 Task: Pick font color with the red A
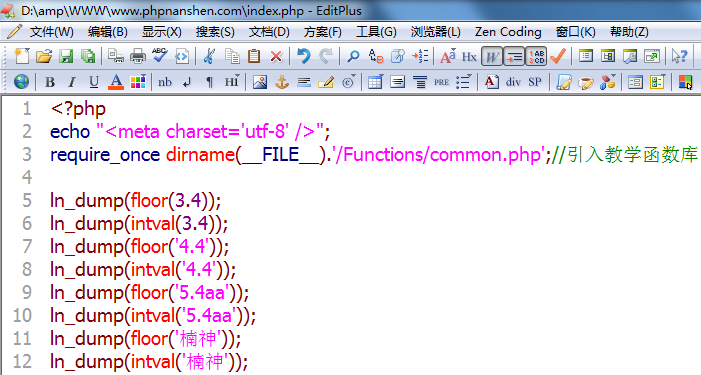[x=116, y=82]
